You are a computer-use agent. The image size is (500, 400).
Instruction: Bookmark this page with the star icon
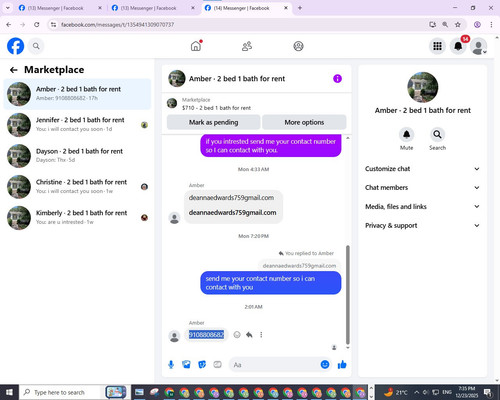[x=458, y=24]
